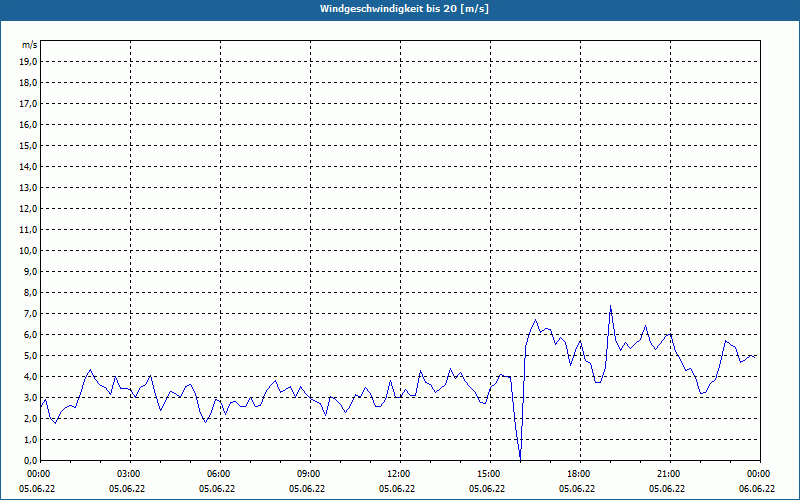Click the "2,0" y-axis value

coord(31,418)
